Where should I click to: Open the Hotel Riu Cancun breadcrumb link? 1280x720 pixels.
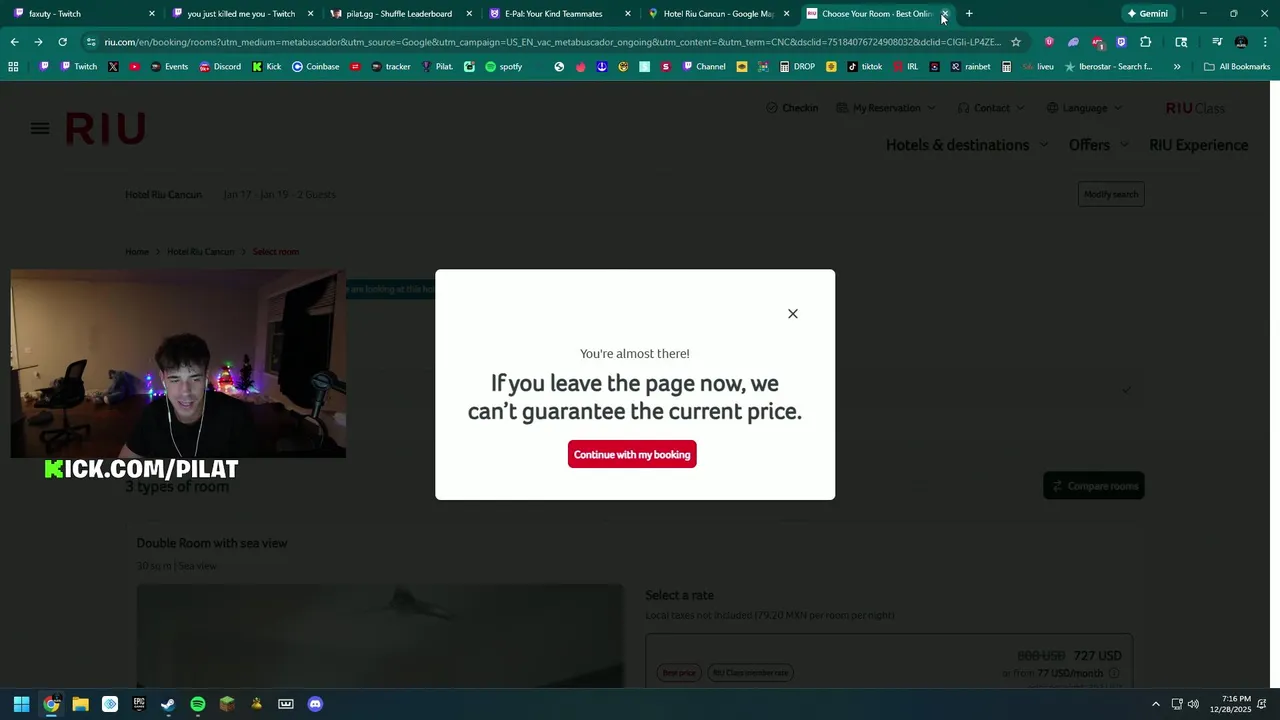(x=200, y=252)
